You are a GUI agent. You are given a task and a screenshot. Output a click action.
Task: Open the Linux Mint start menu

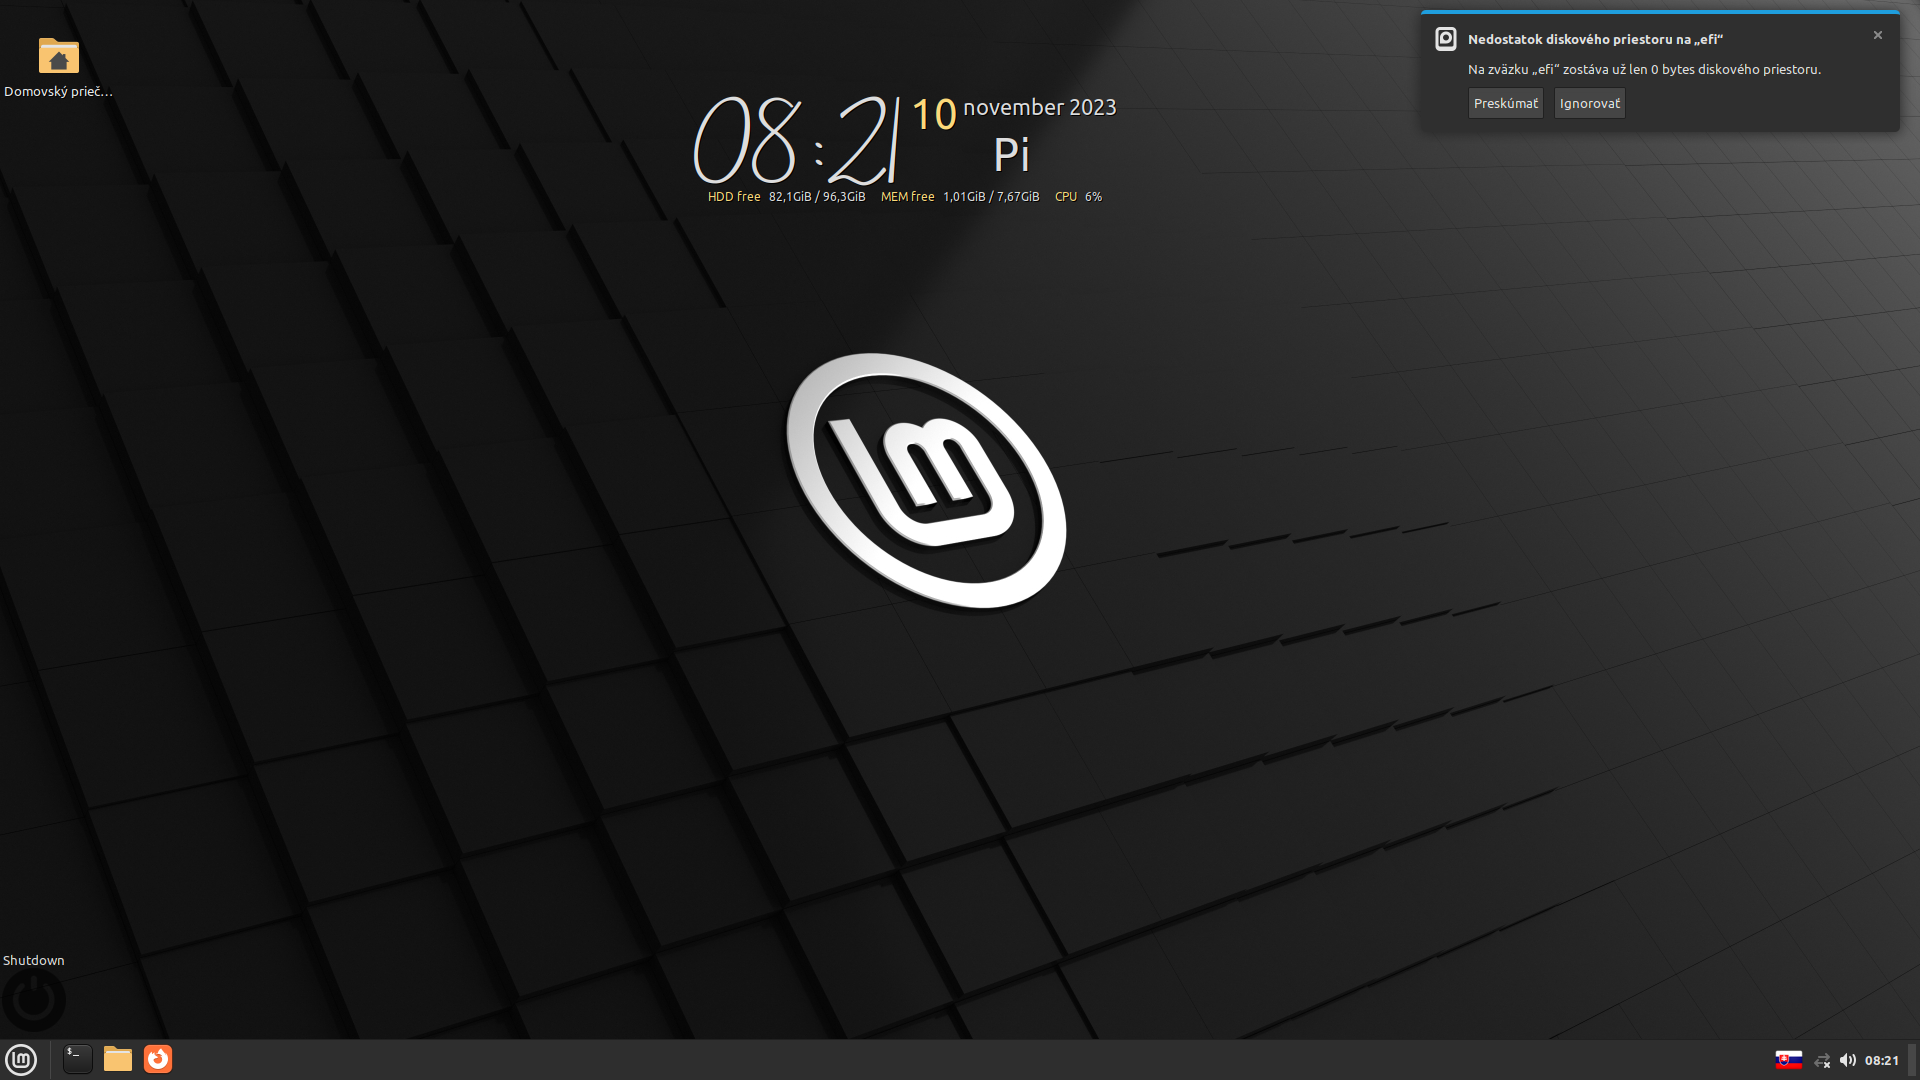pos(21,1059)
